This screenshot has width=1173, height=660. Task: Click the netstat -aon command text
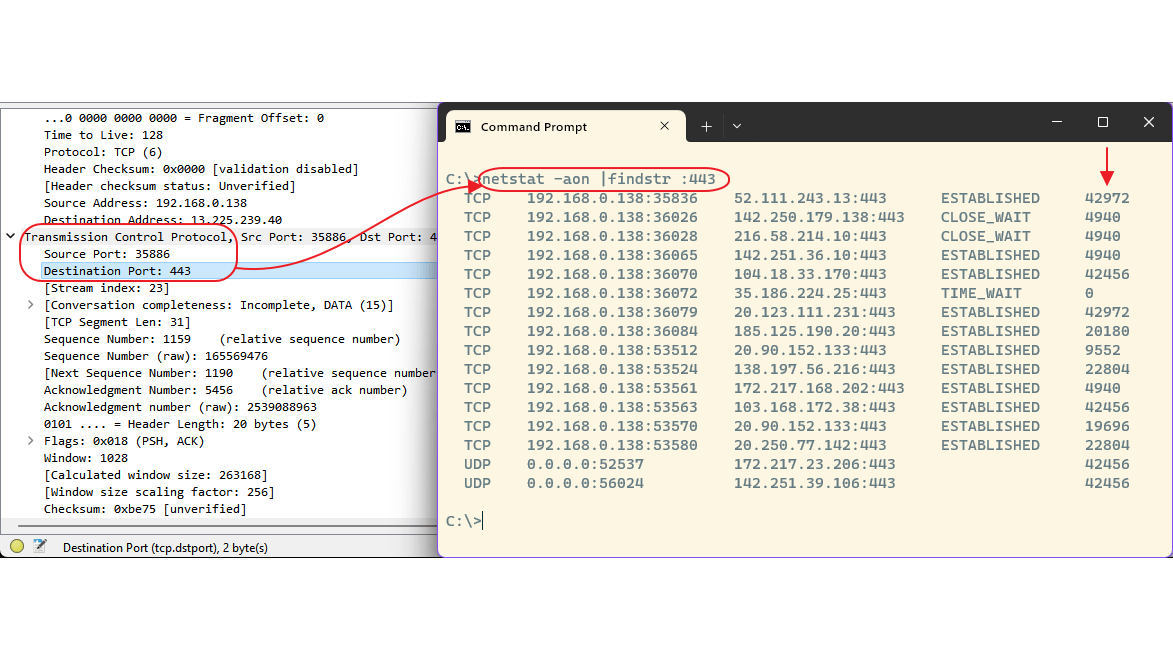(x=598, y=179)
